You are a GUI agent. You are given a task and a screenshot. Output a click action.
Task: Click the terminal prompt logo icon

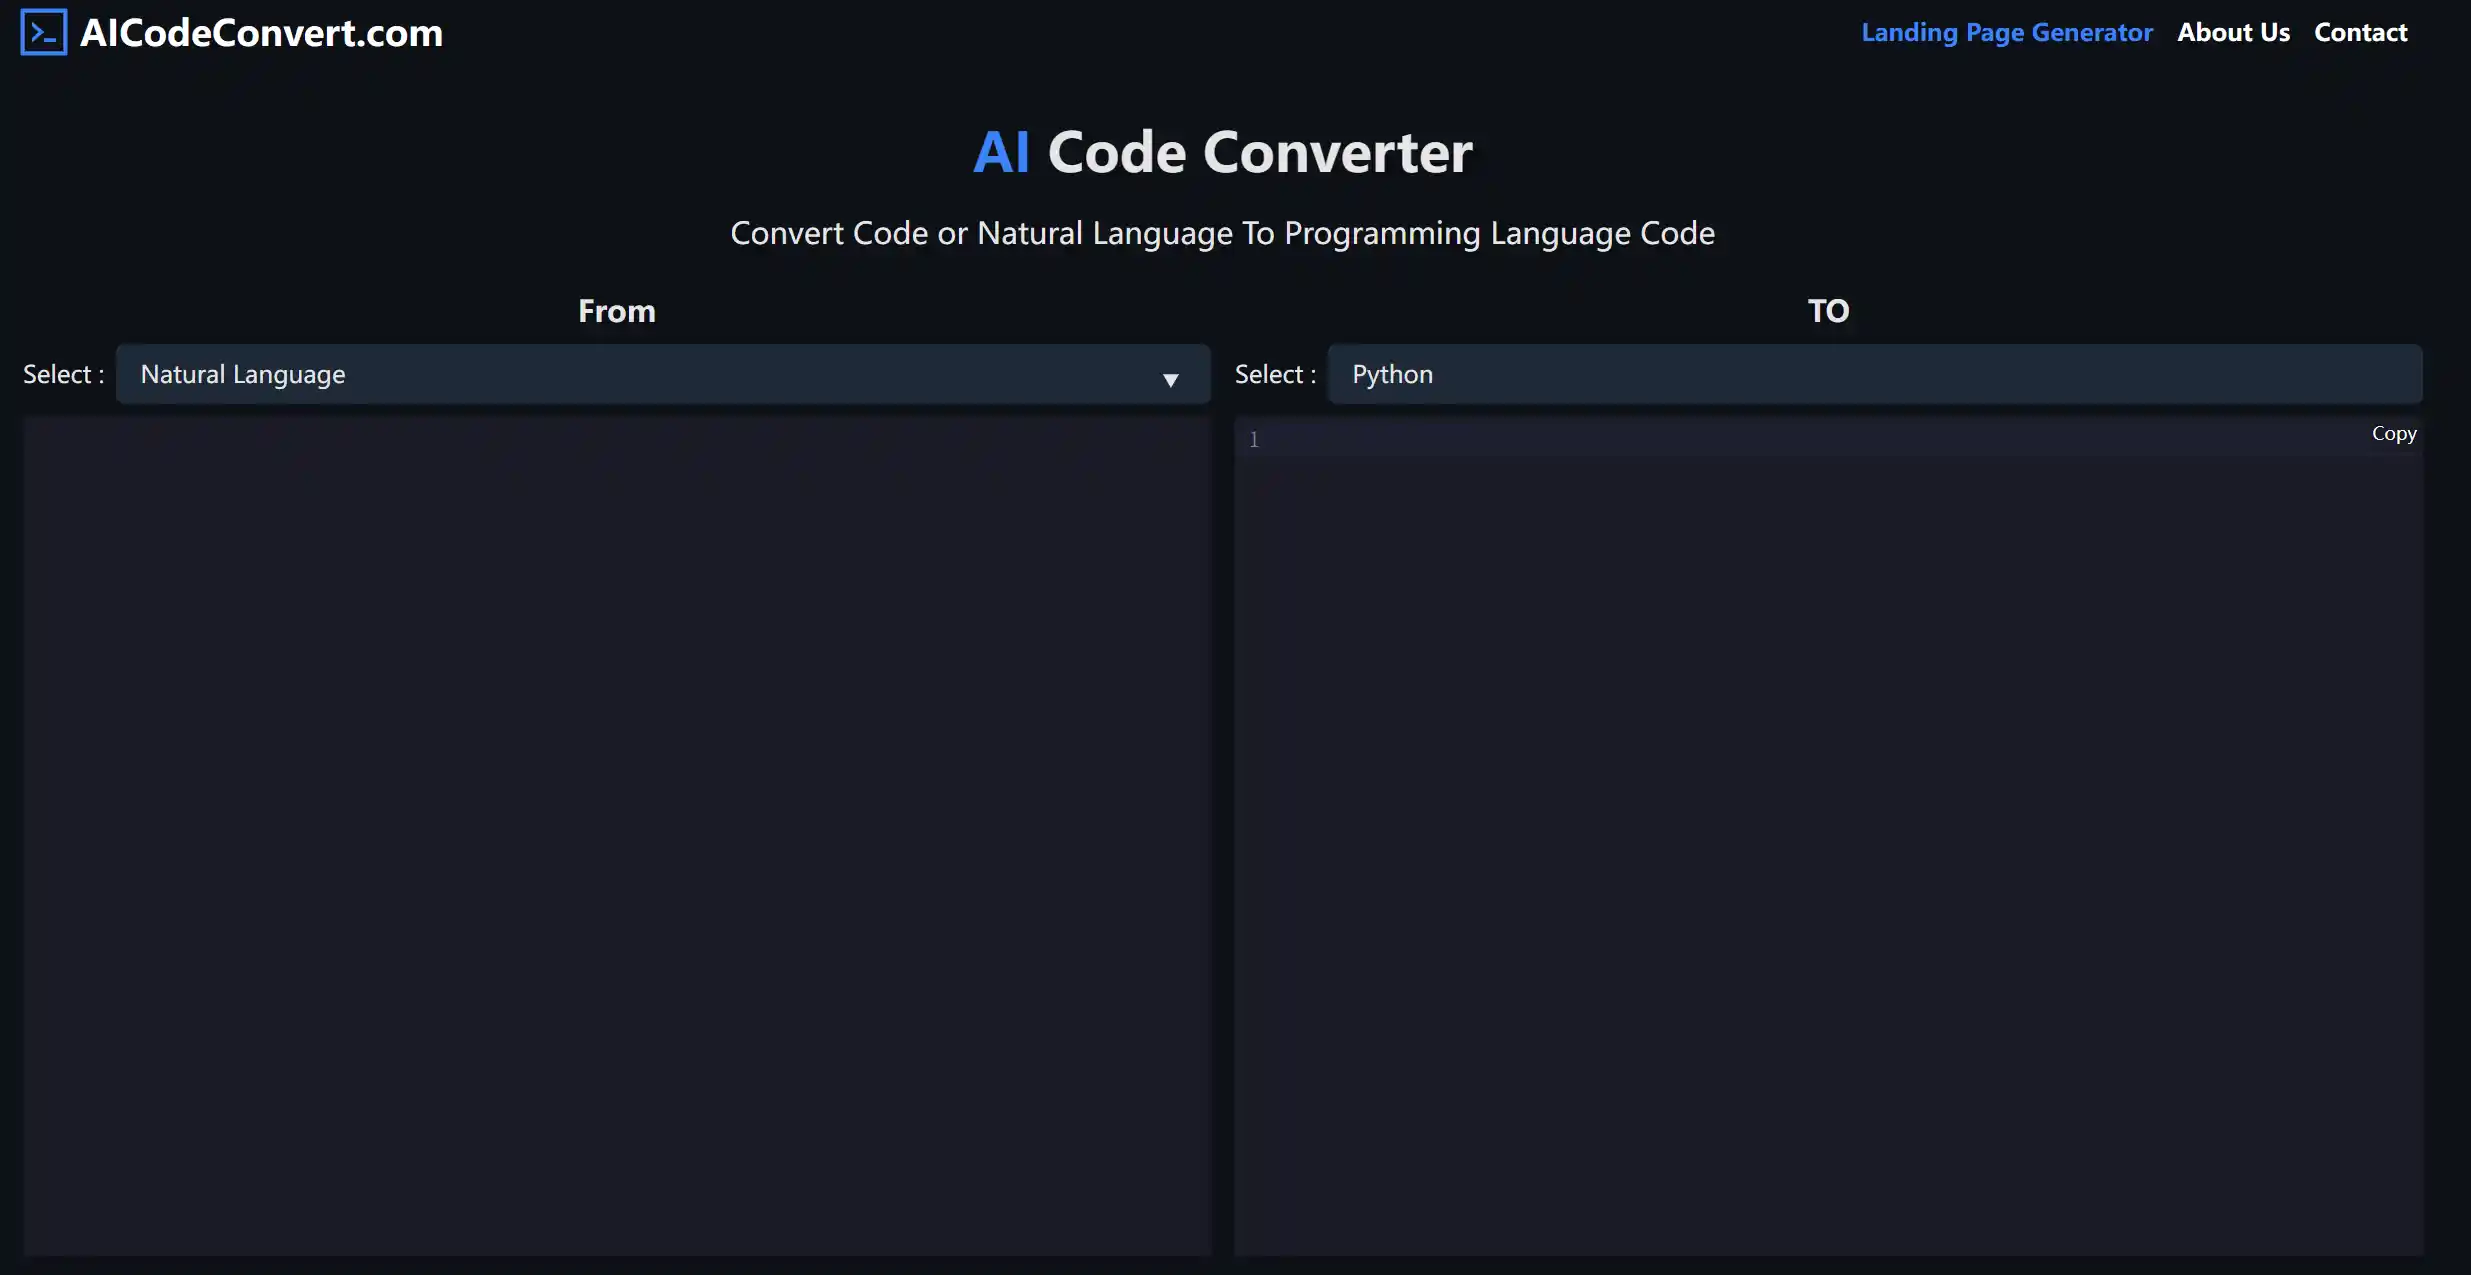[x=43, y=31]
